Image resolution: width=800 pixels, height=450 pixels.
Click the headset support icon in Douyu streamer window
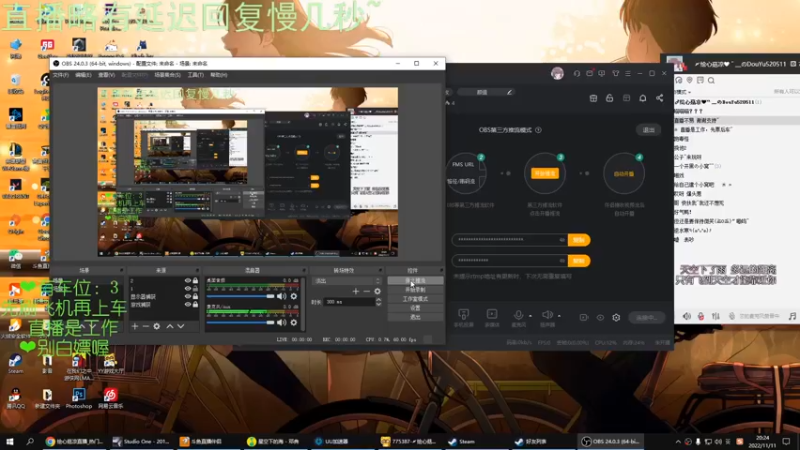[577, 73]
